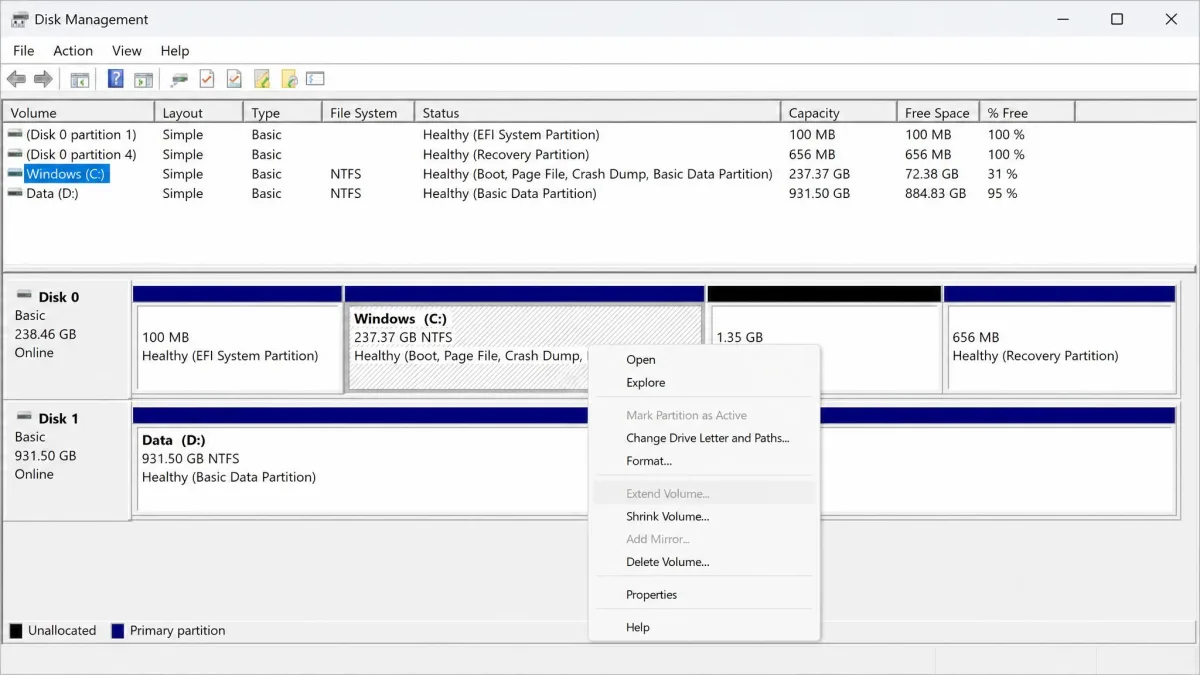The height and width of the screenshot is (675, 1200).
Task: Select the Disk 0 header panel
Action: click(67, 340)
